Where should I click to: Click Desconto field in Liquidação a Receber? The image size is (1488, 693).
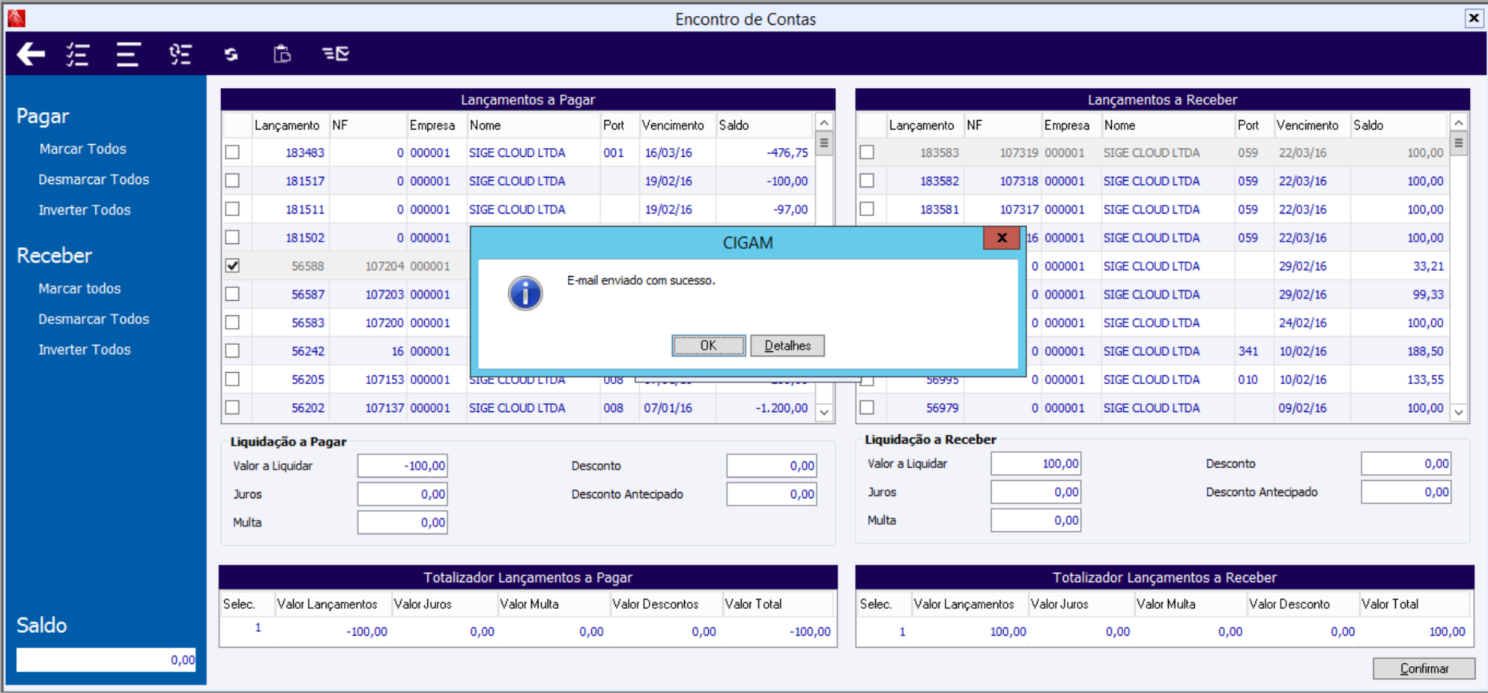coord(1406,464)
